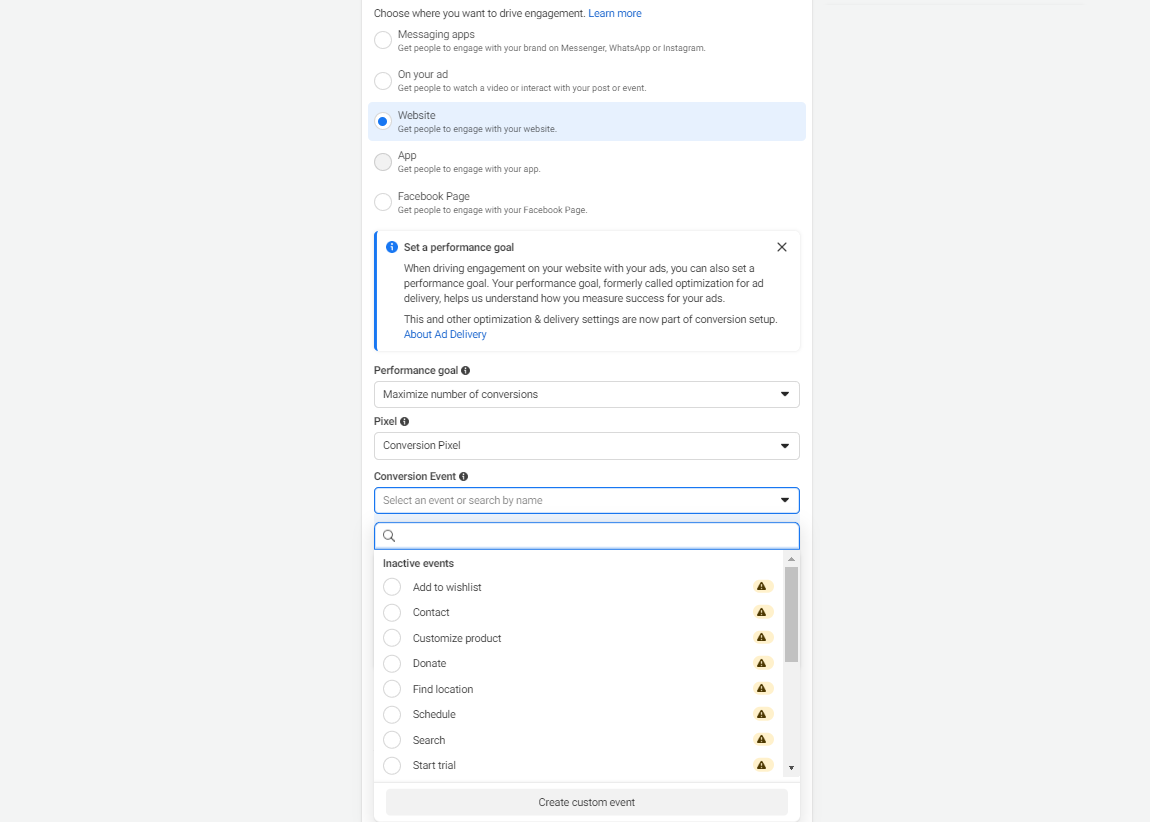The height and width of the screenshot is (822, 1150).
Task: Click the event list scroll-down arrow
Action: [791, 768]
